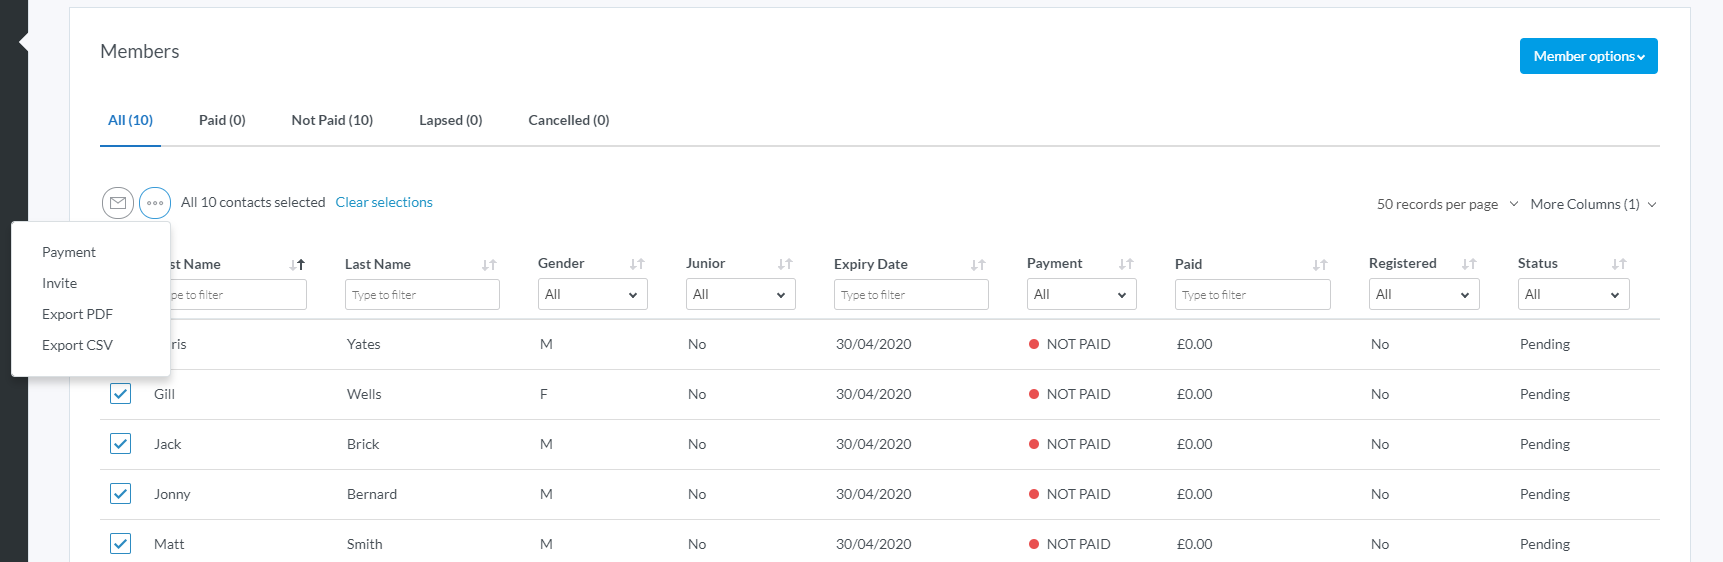Uncheck the checkbox for Jack Brick
Screen dimensions: 1723x562
click(x=120, y=444)
